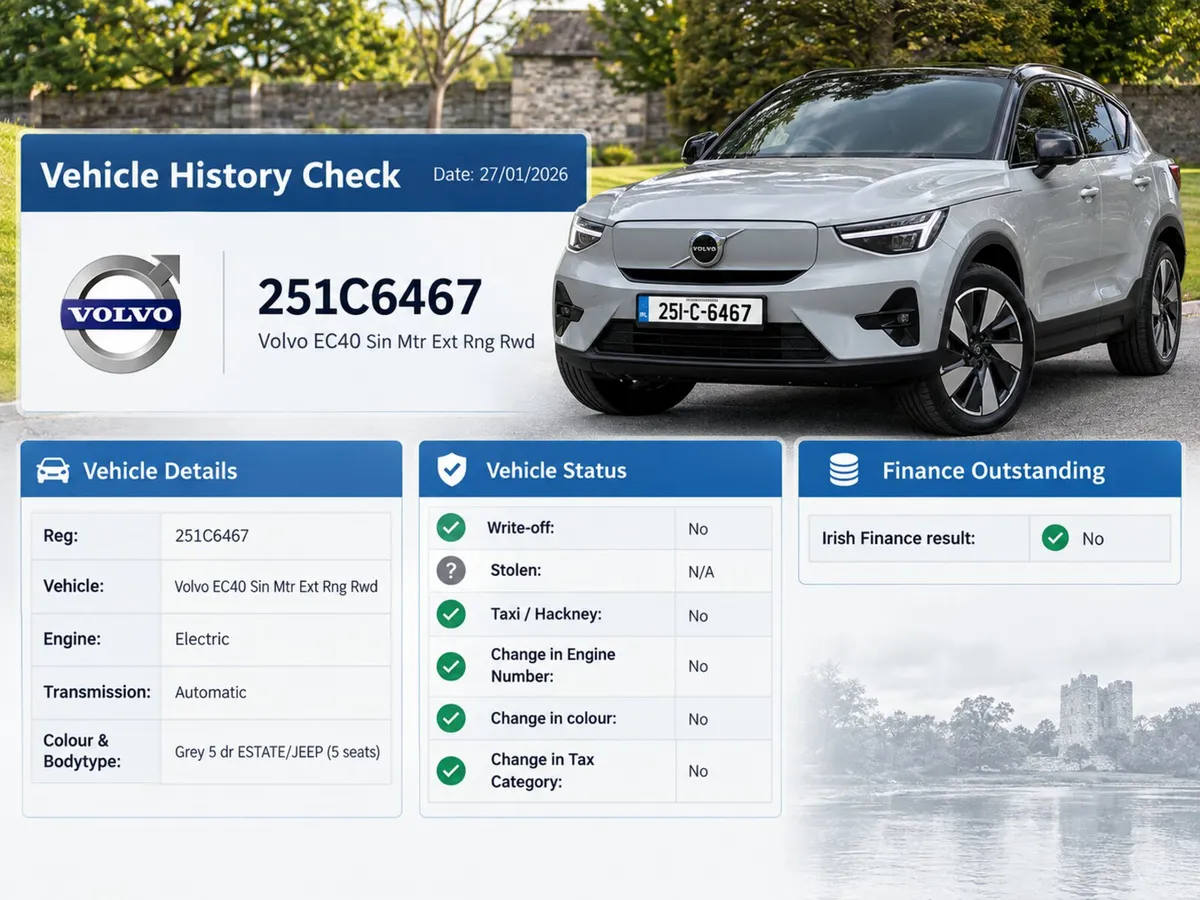
Task: Click the No value for Change in colour
Action: click(x=698, y=720)
